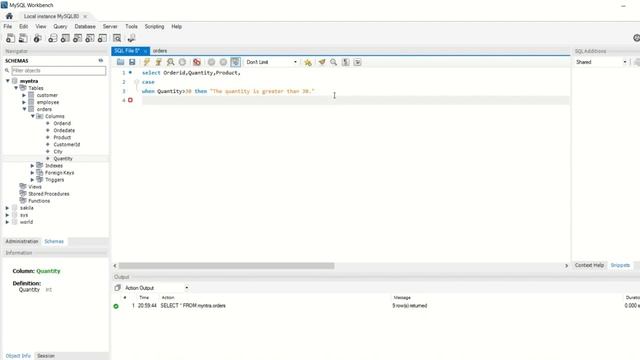Create new schema toolbar icon

53,38
